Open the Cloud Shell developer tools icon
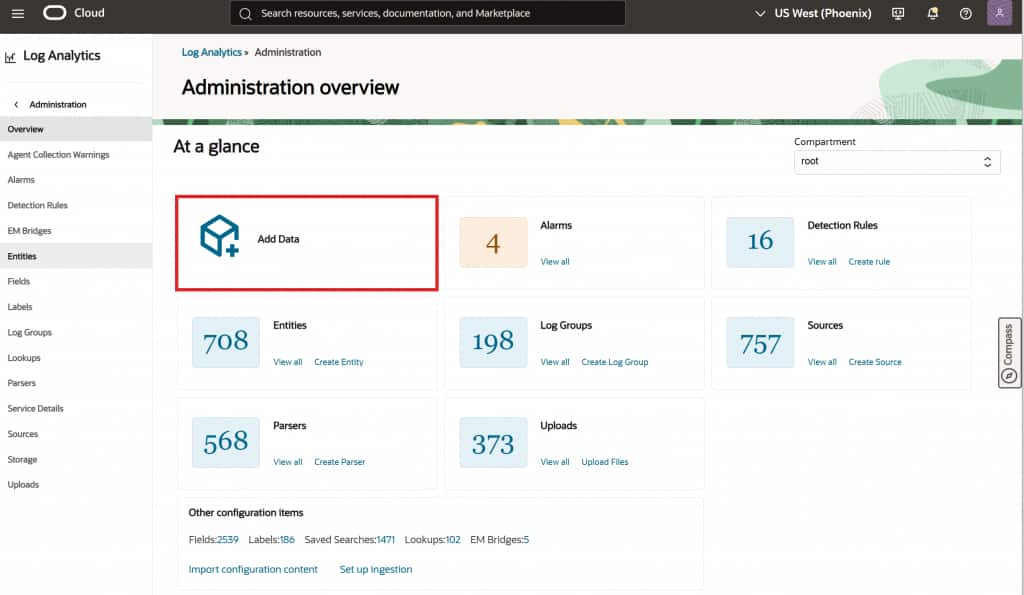The width and height of the screenshot is (1024, 595). (898, 13)
